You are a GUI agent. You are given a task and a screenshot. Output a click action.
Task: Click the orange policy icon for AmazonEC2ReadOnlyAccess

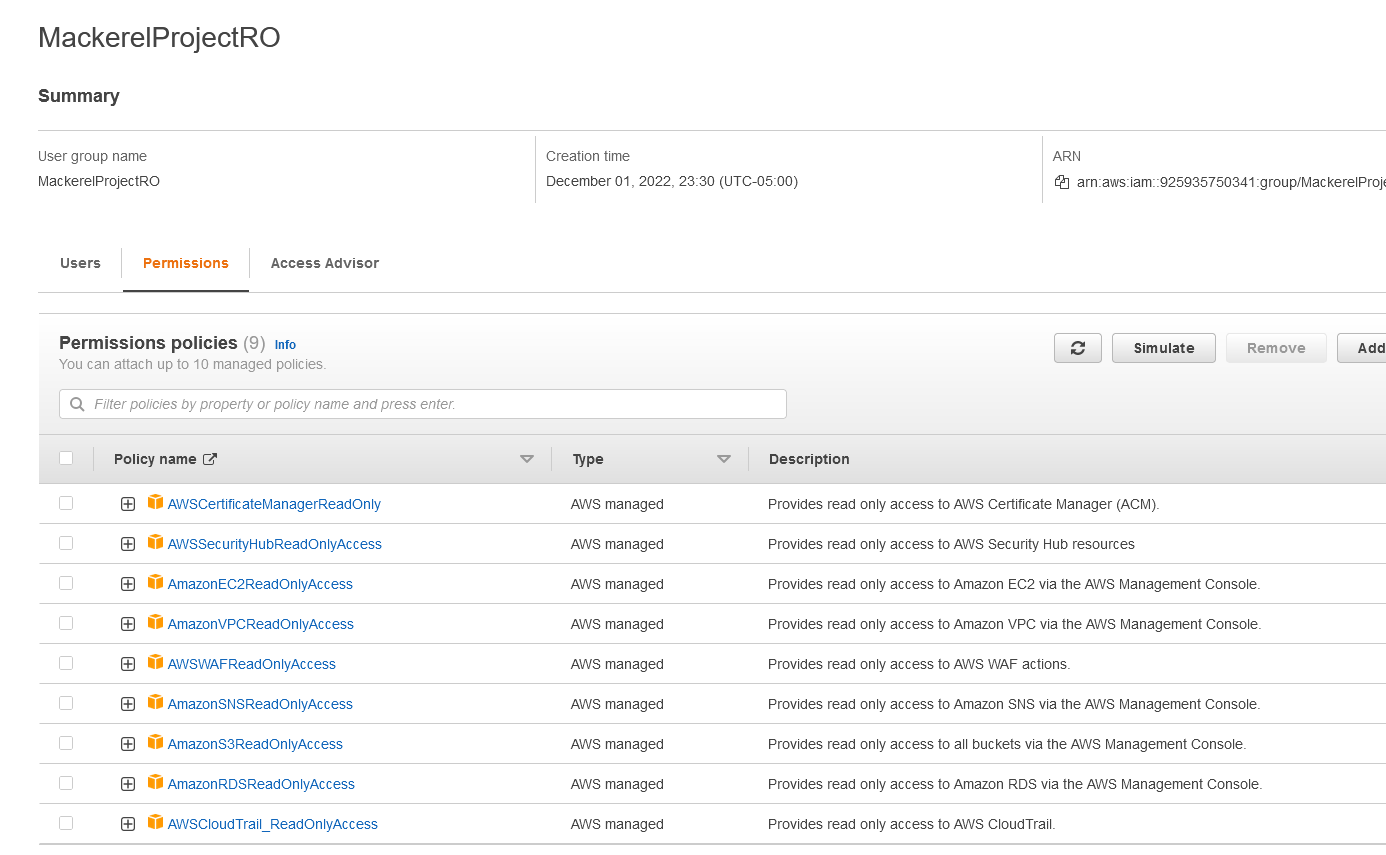point(155,582)
